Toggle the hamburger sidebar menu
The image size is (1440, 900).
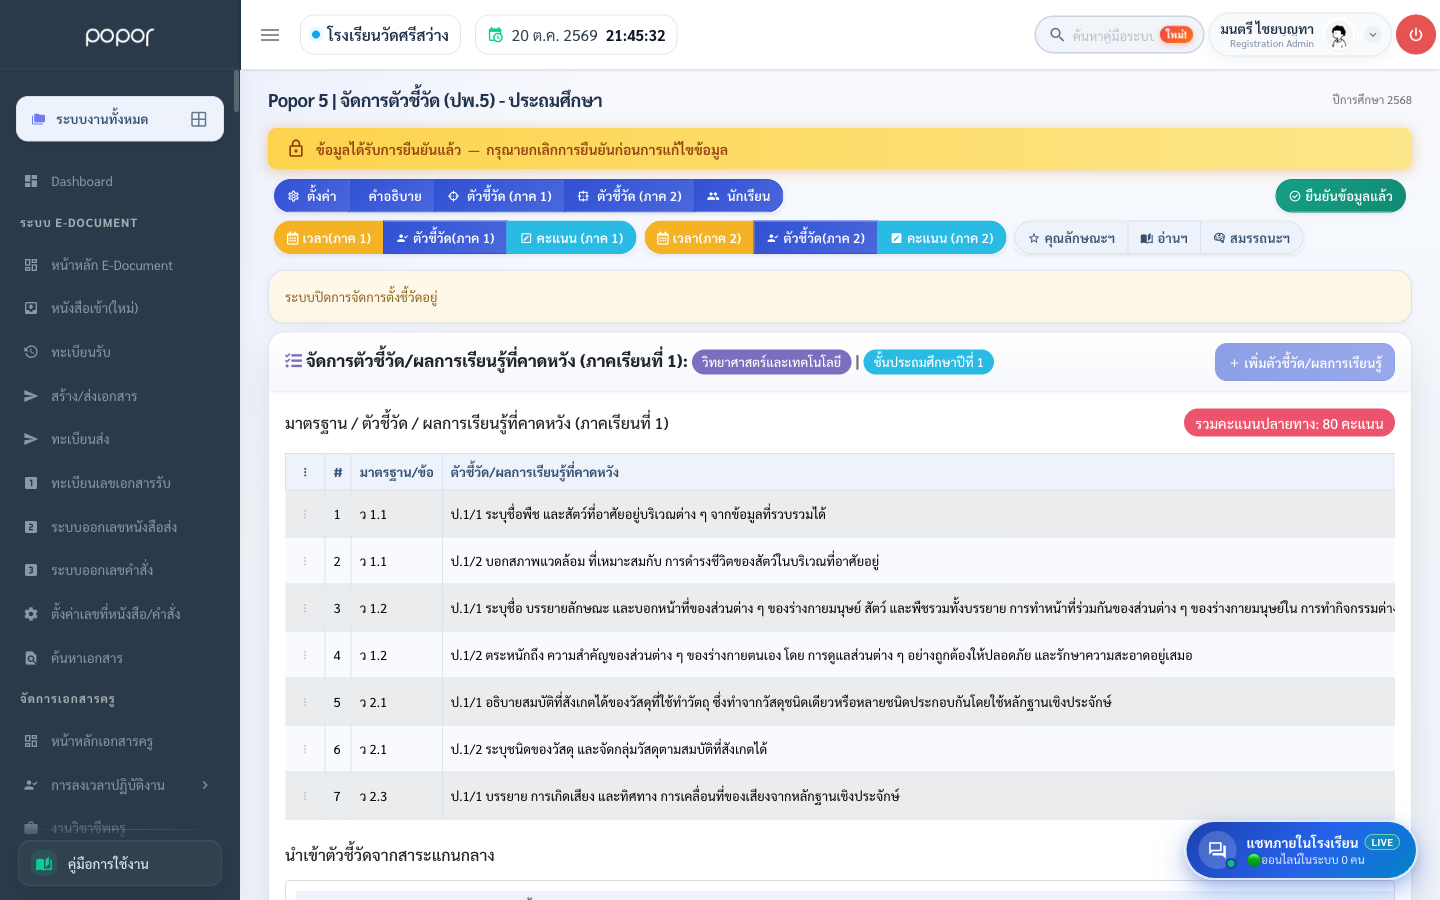pos(270,35)
